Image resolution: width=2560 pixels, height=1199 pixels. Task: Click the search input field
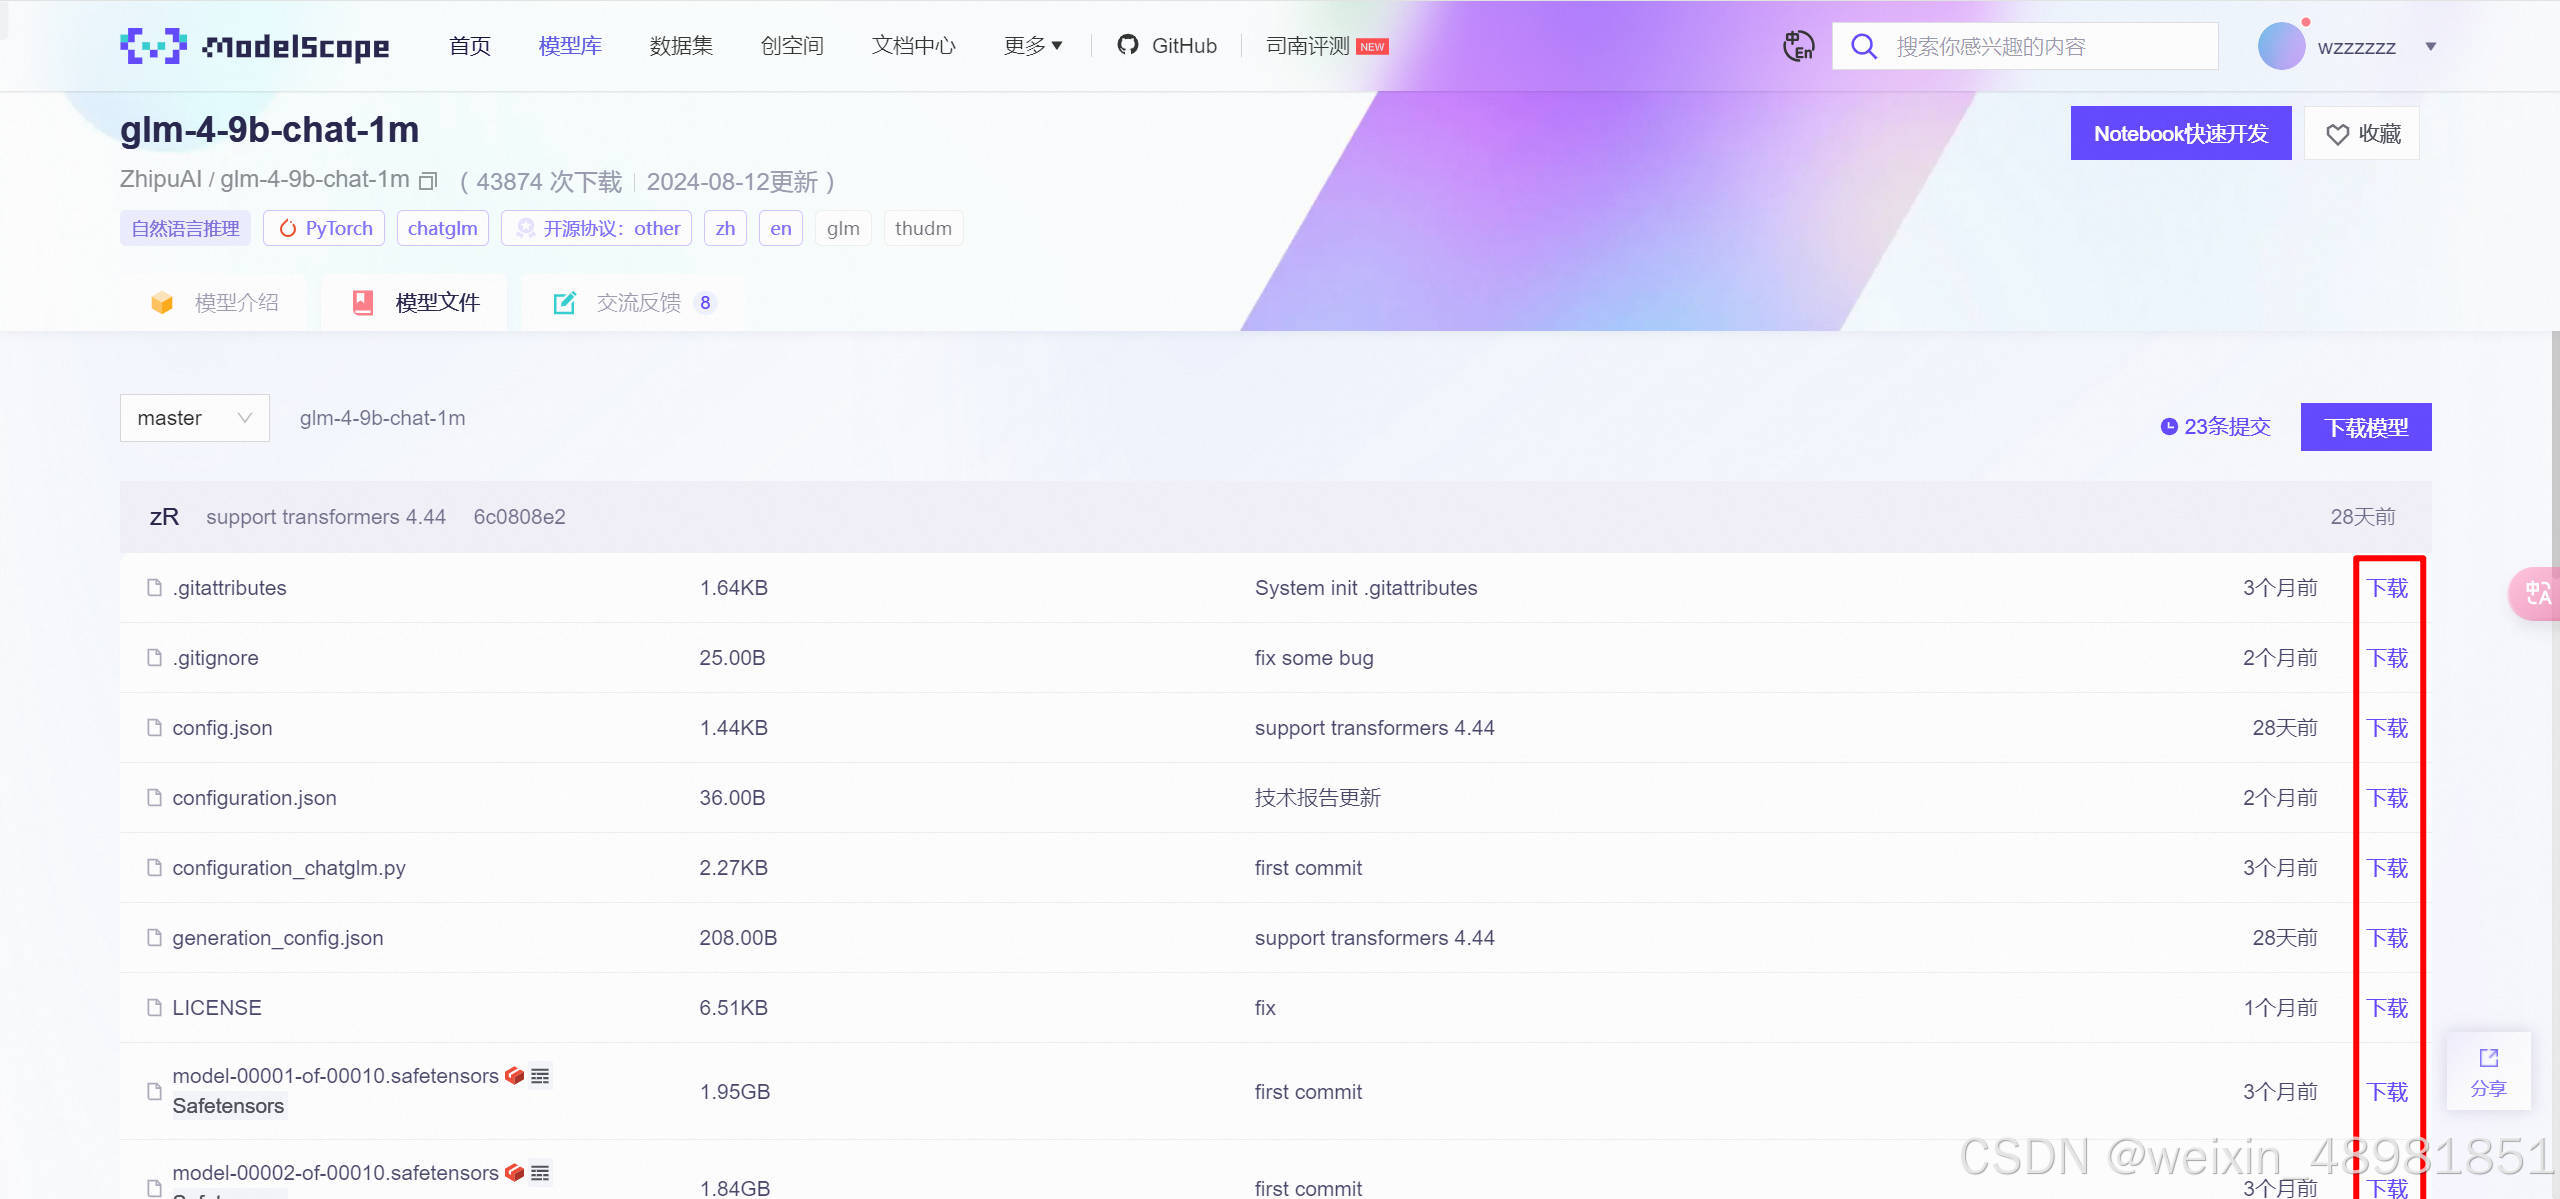coord(2040,46)
